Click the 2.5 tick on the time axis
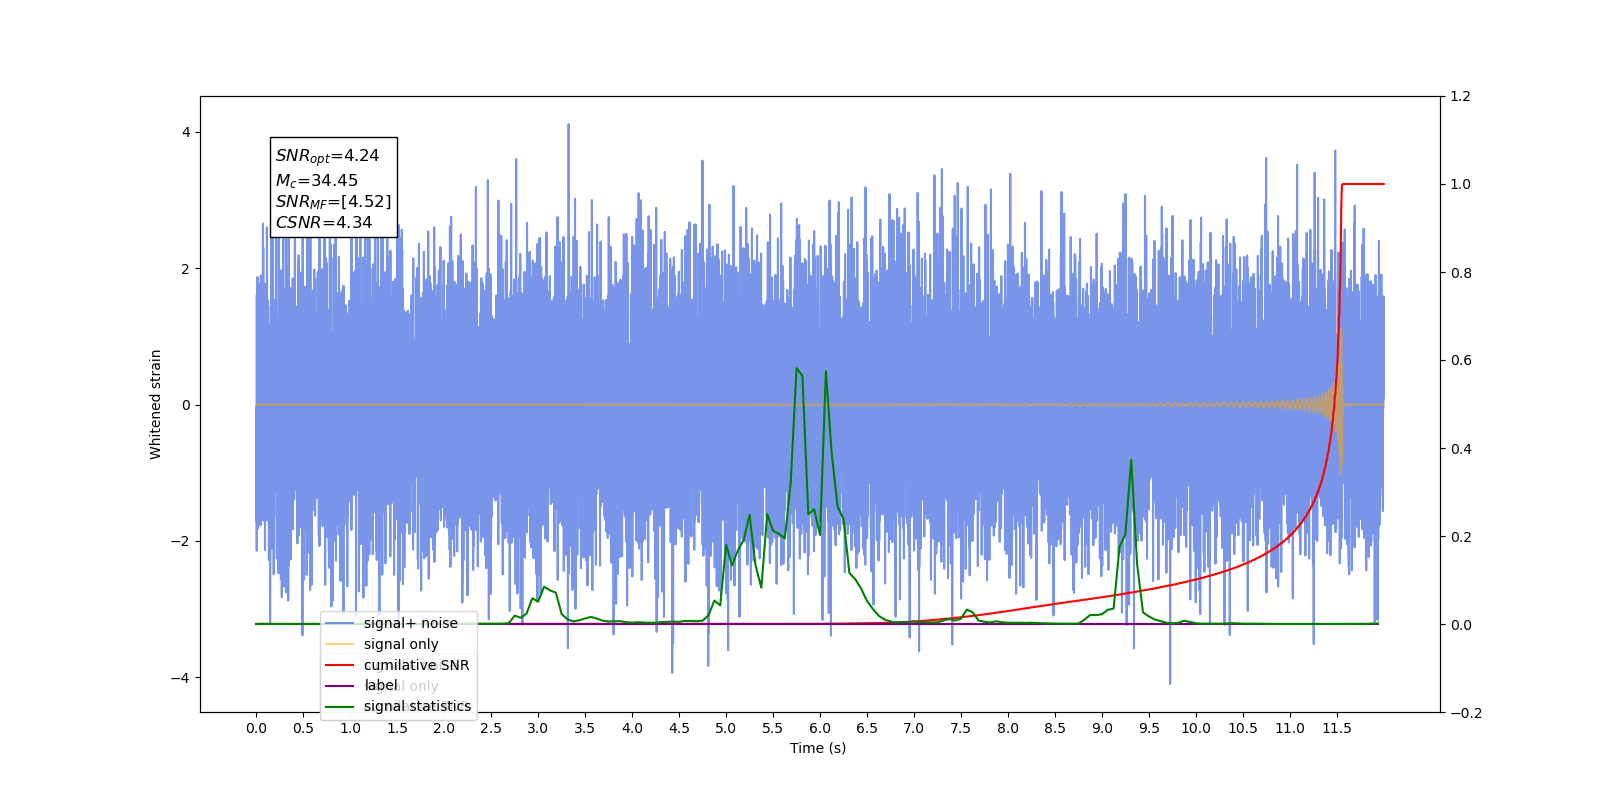This screenshot has width=1600, height=800. pos(491,728)
